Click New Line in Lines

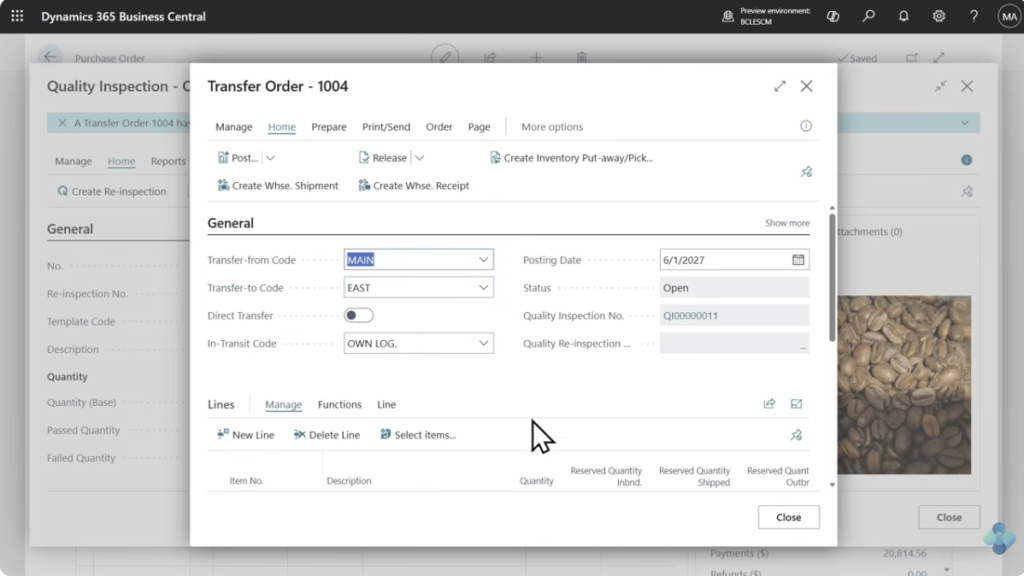pyautogui.click(x=246, y=435)
